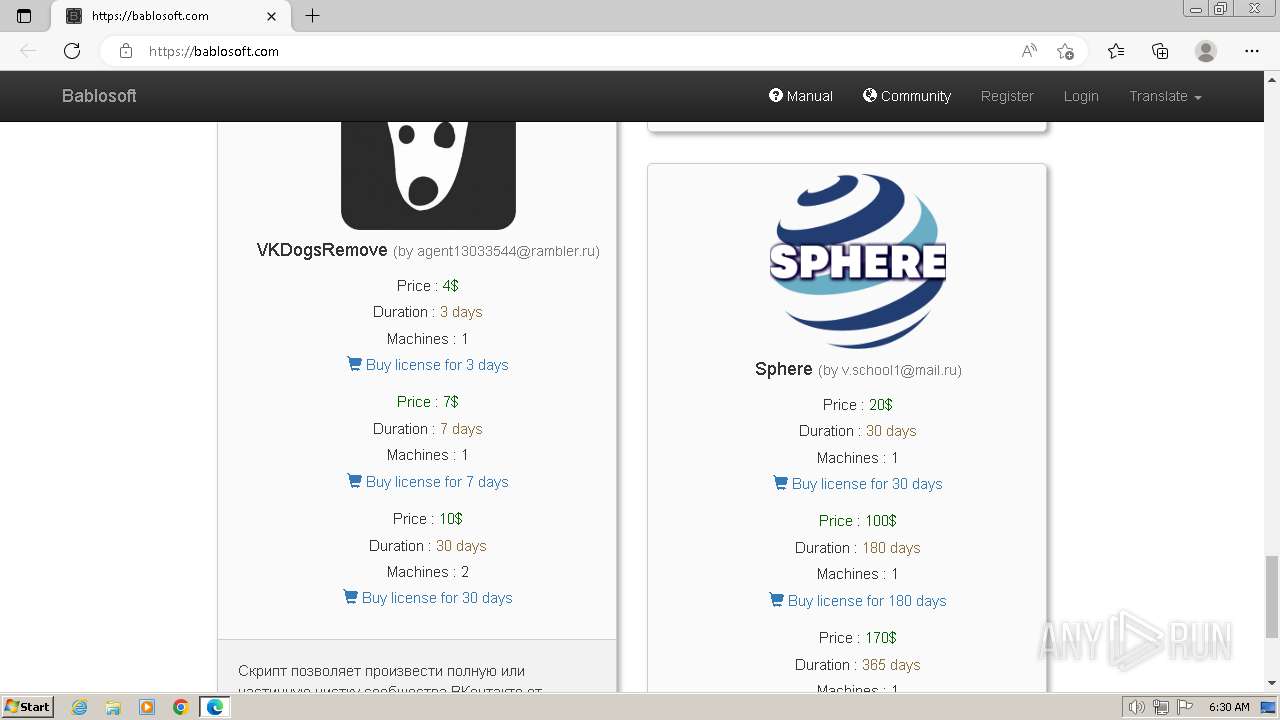1280x720 pixels.
Task: Select the bablosoft.com browser tab
Action: [170, 16]
